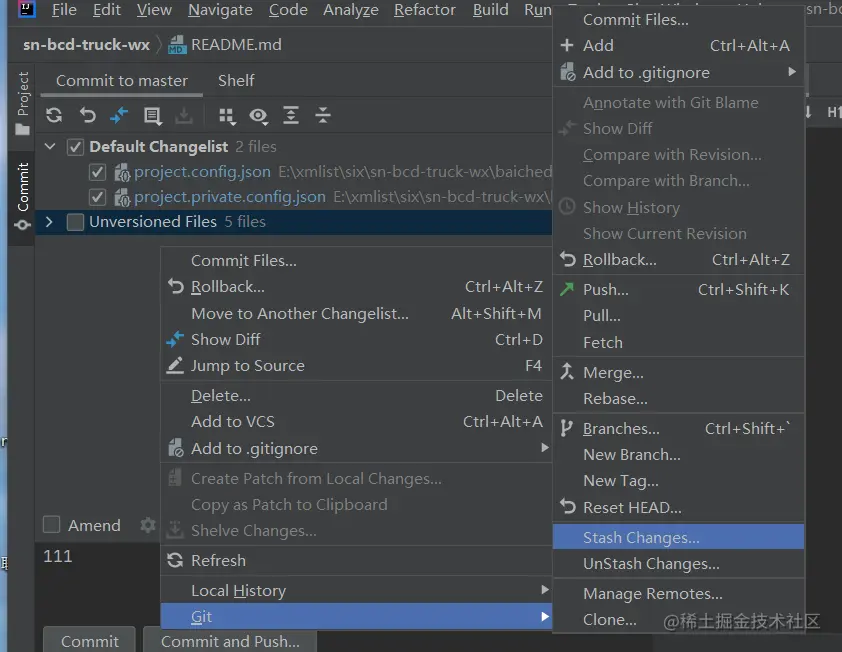Viewport: 842px width, 652px height.
Task: Collapse the Default Changelist node
Action: click(50, 146)
